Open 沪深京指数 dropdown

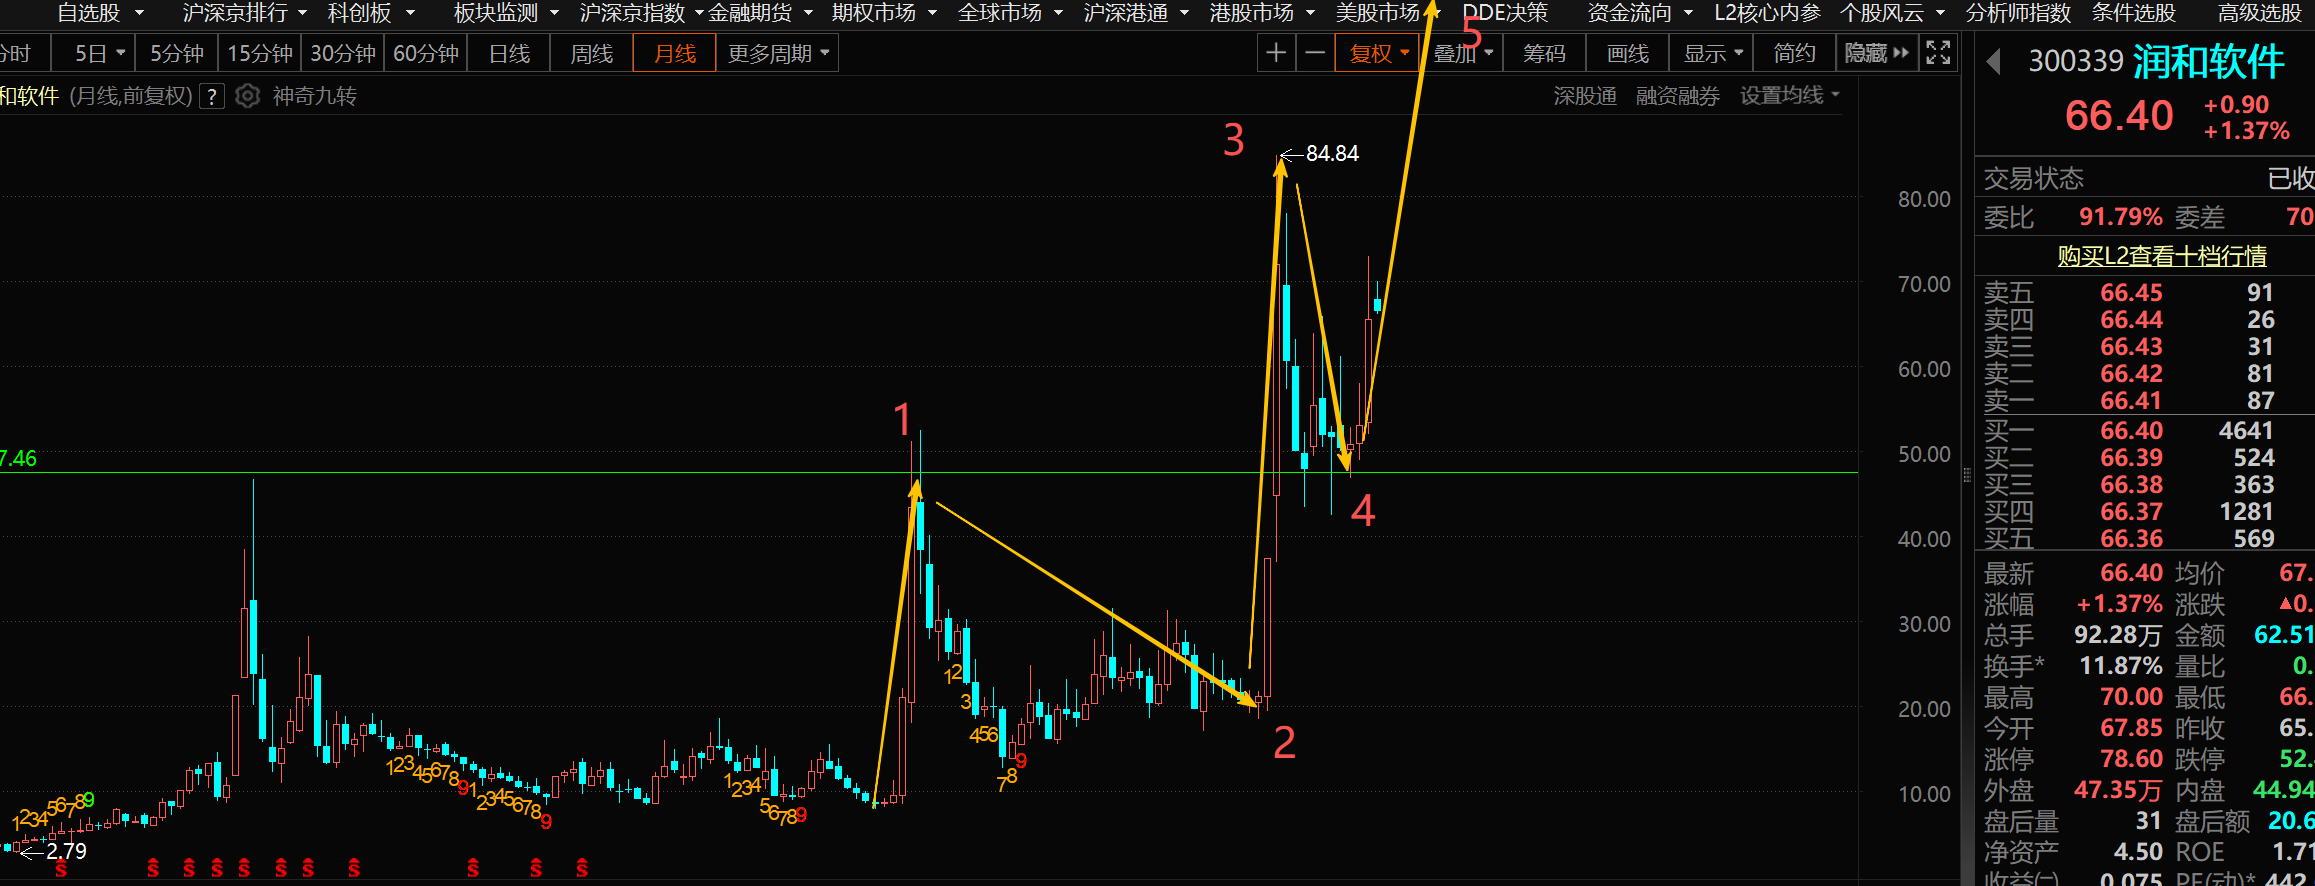coord(641,13)
